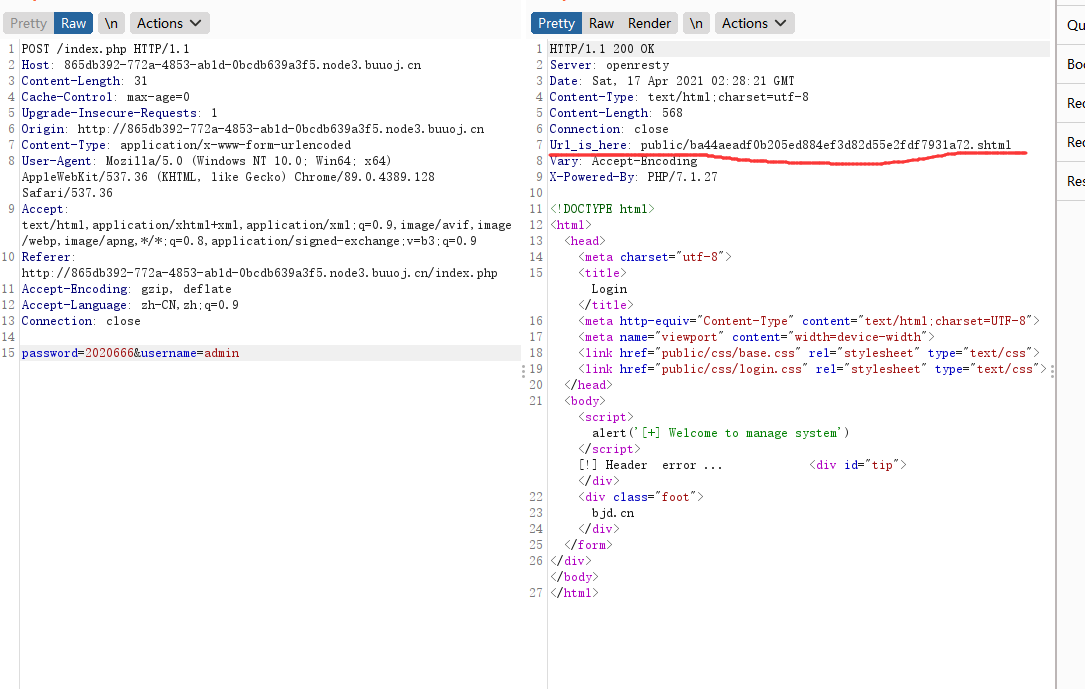Viewport: 1085px width, 689px height.
Task: Click 'HTTP/1.1 200 OK' status line
Action: pos(602,49)
